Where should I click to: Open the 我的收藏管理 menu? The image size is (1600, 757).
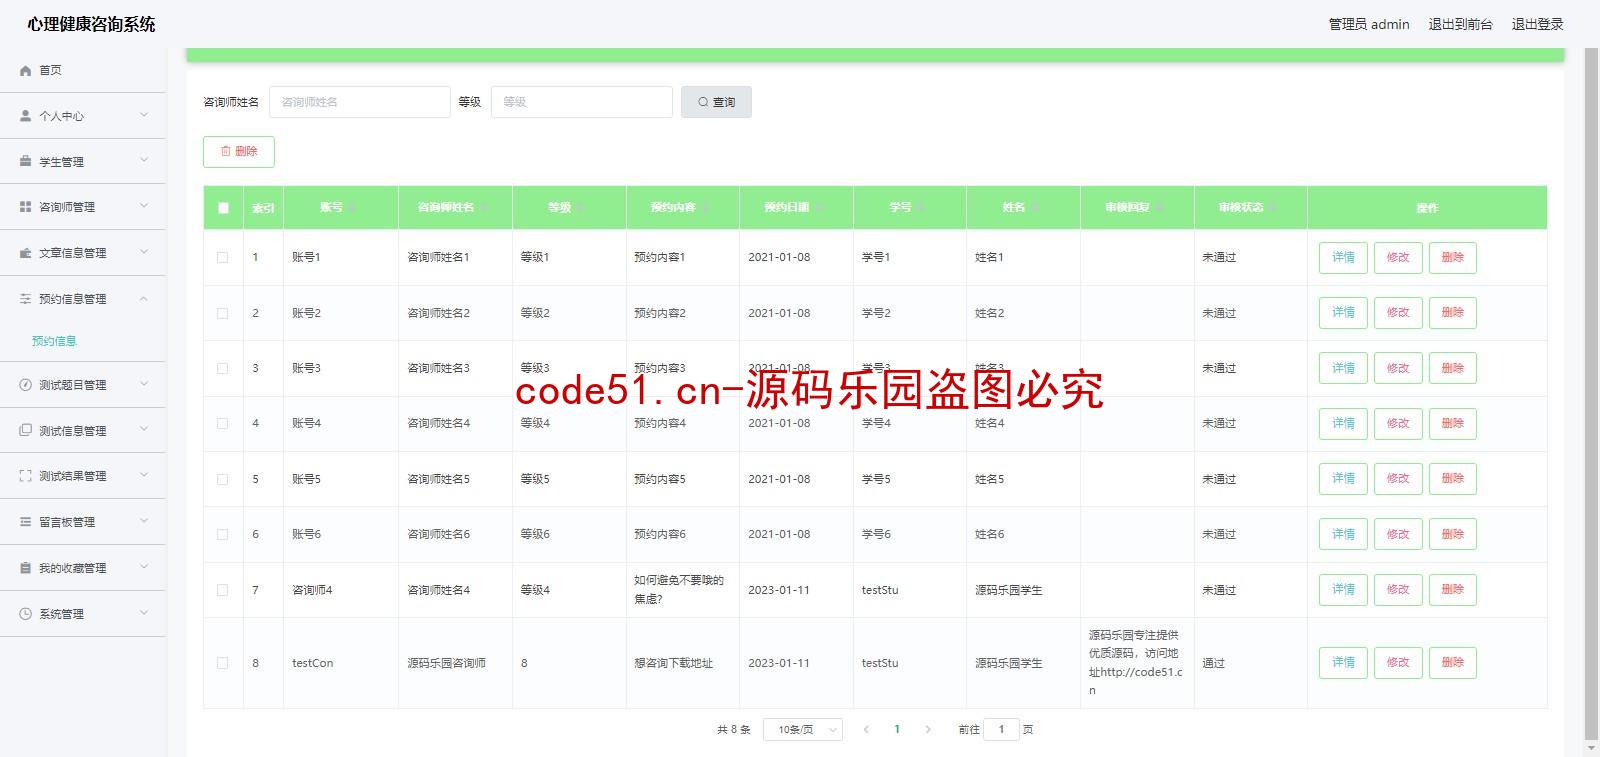coord(83,568)
